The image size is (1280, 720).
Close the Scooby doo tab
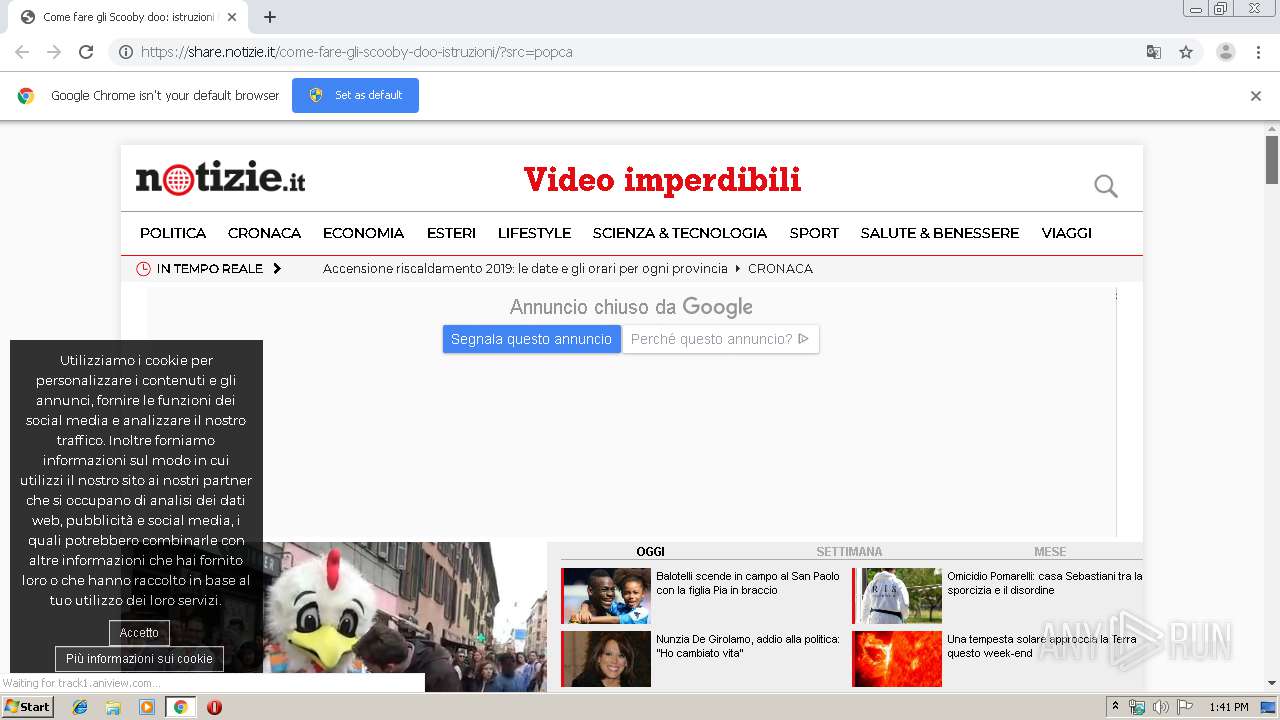click(x=232, y=17)
